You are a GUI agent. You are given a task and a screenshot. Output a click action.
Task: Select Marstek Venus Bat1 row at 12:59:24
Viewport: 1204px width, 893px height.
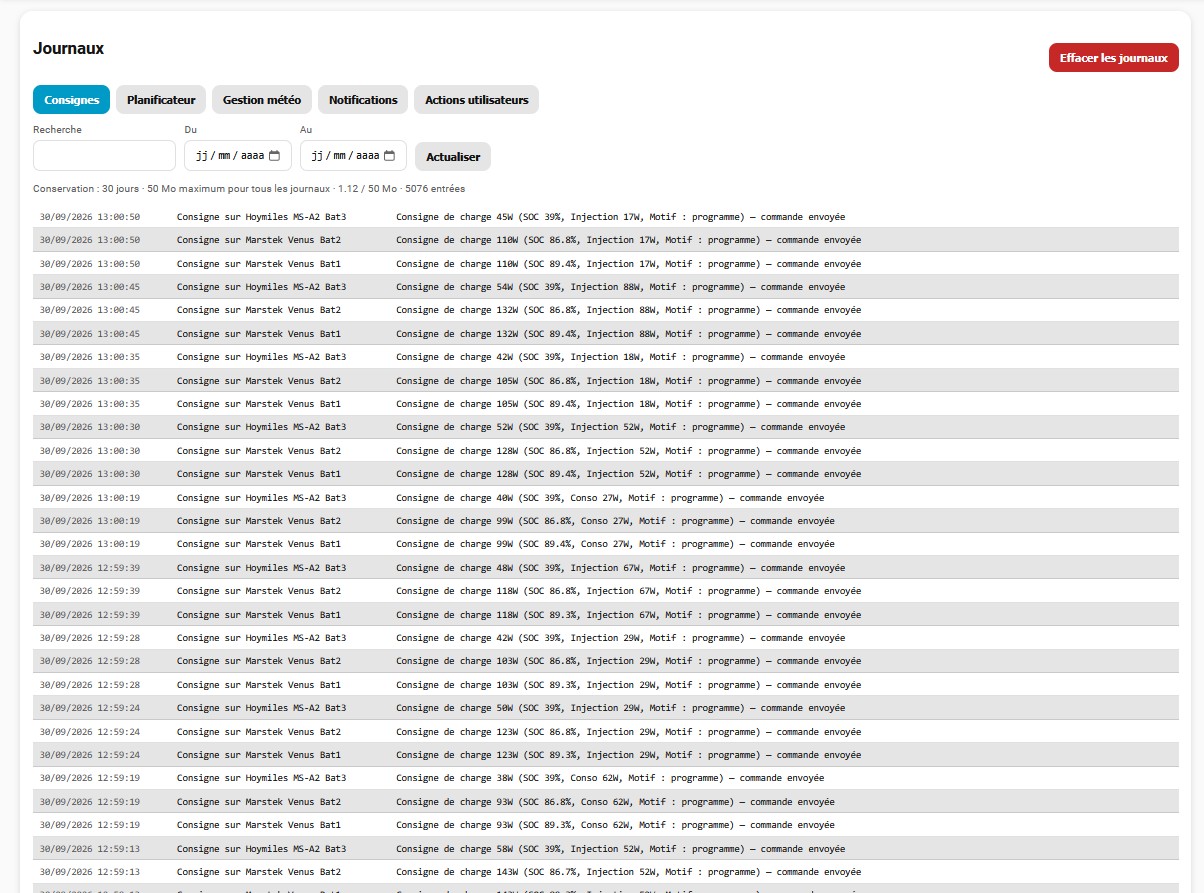(606, 755)
